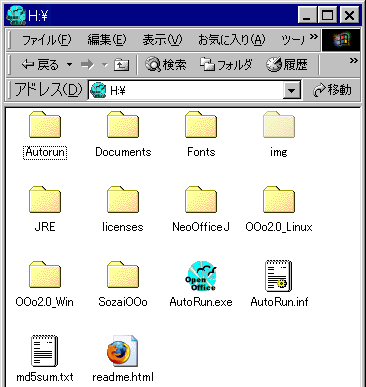Open the Tools (ツール) menu

tap(293, 40)
